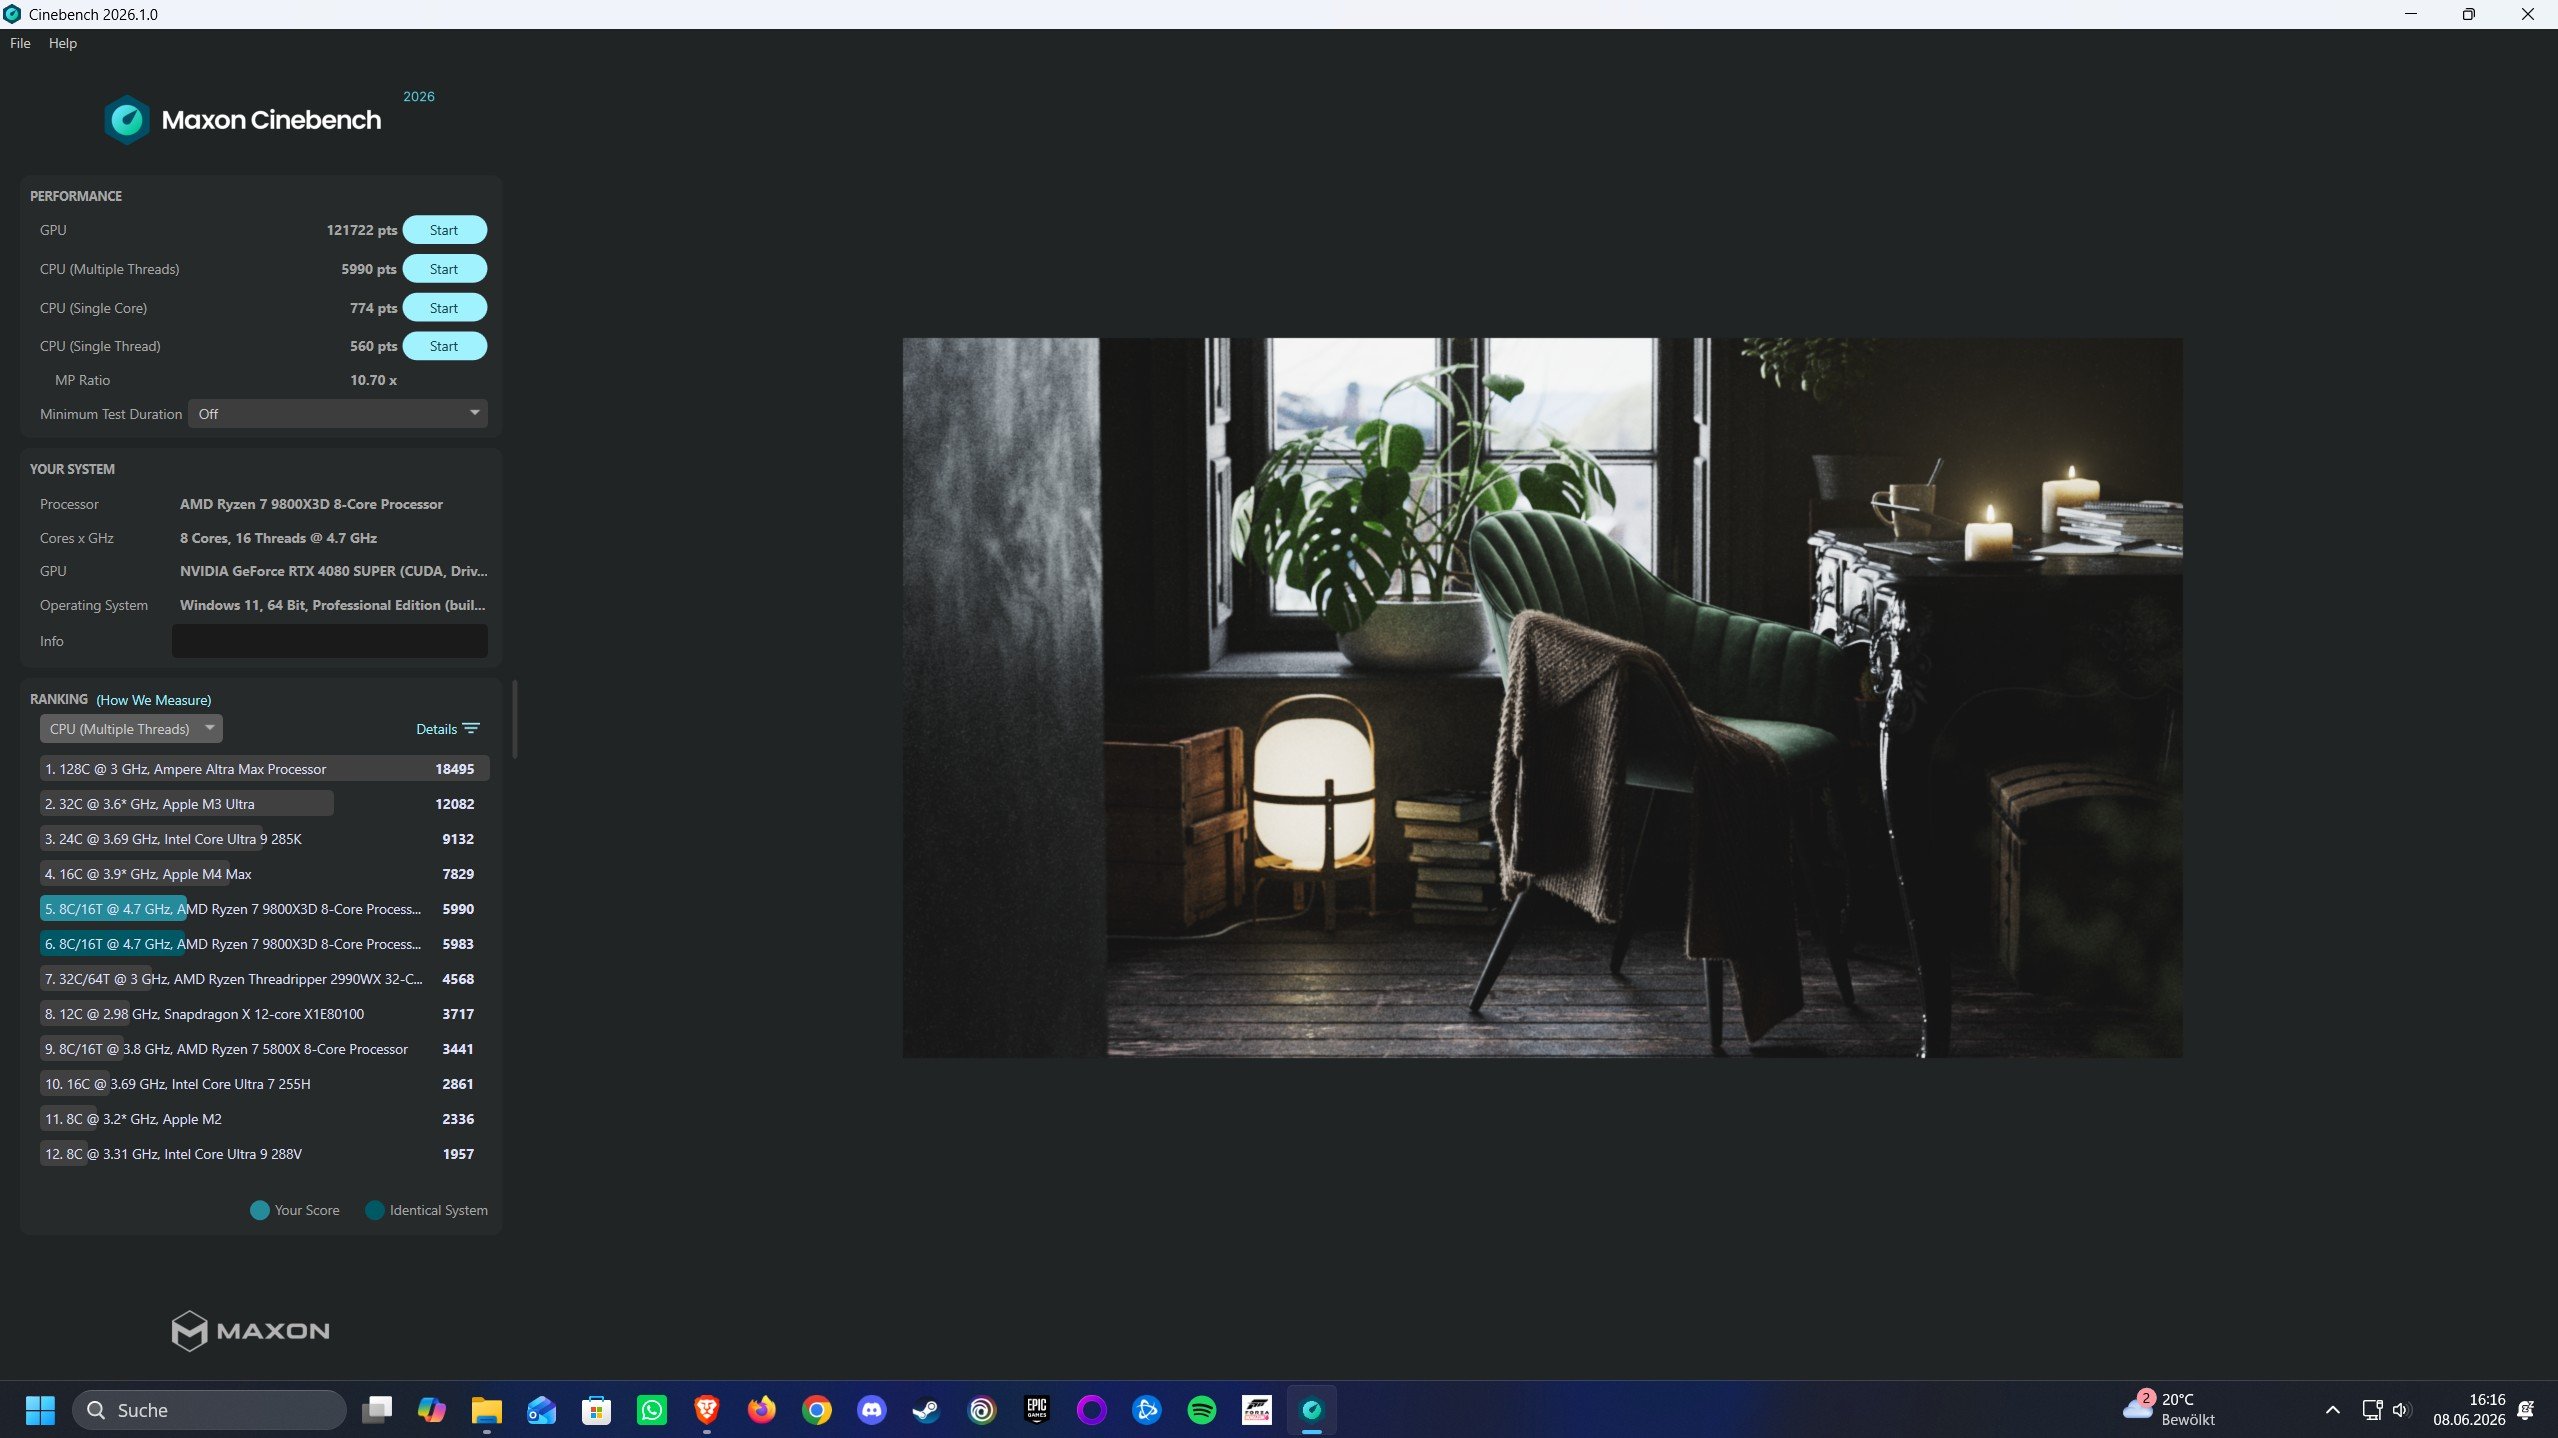Select the Intel Core Ultra 7 255H row

(265, 1084)
